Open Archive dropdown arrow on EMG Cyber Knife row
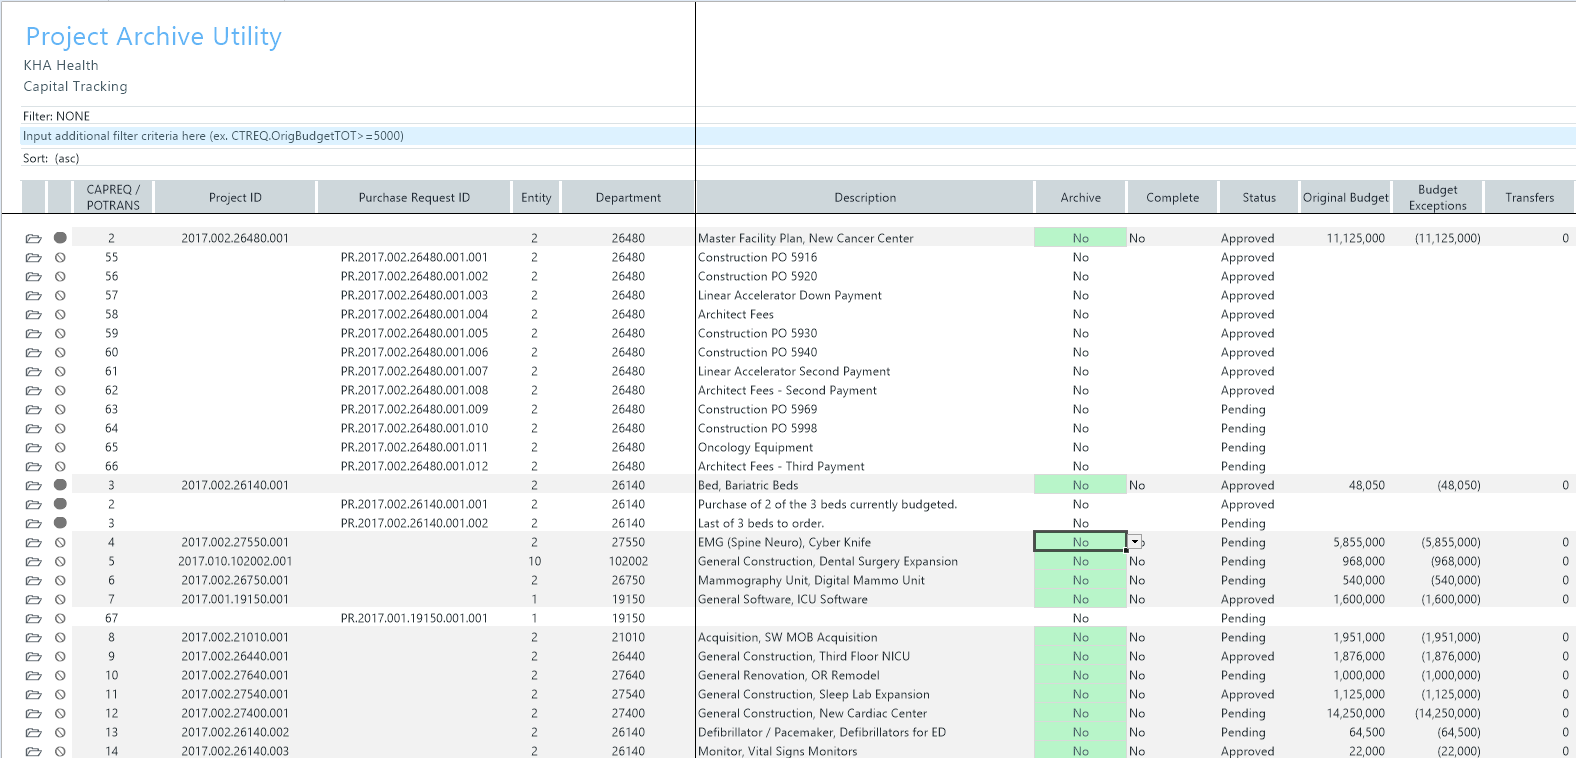 click(x=1135, y=542)
